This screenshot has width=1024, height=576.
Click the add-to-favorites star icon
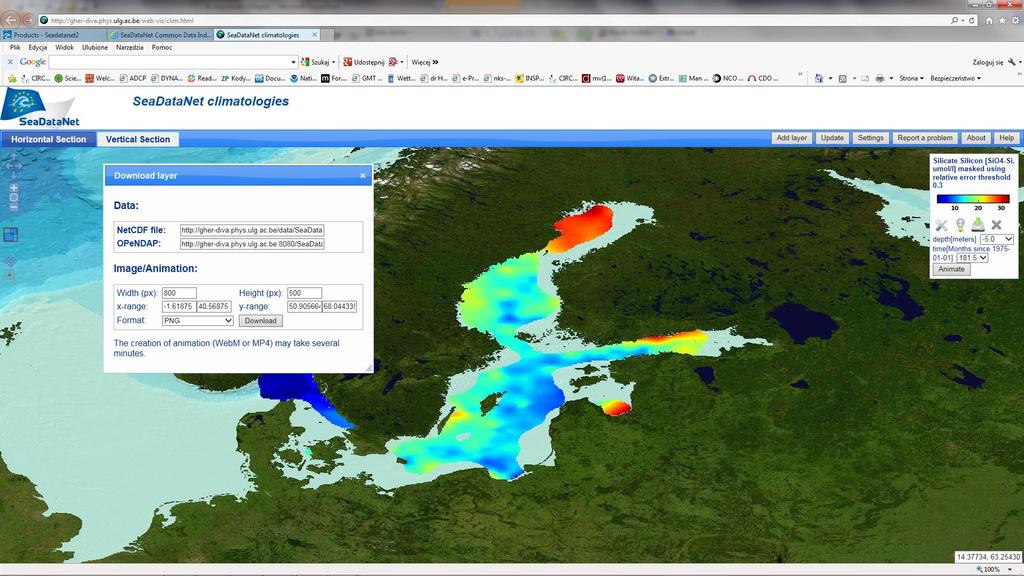tap(12, 78)
